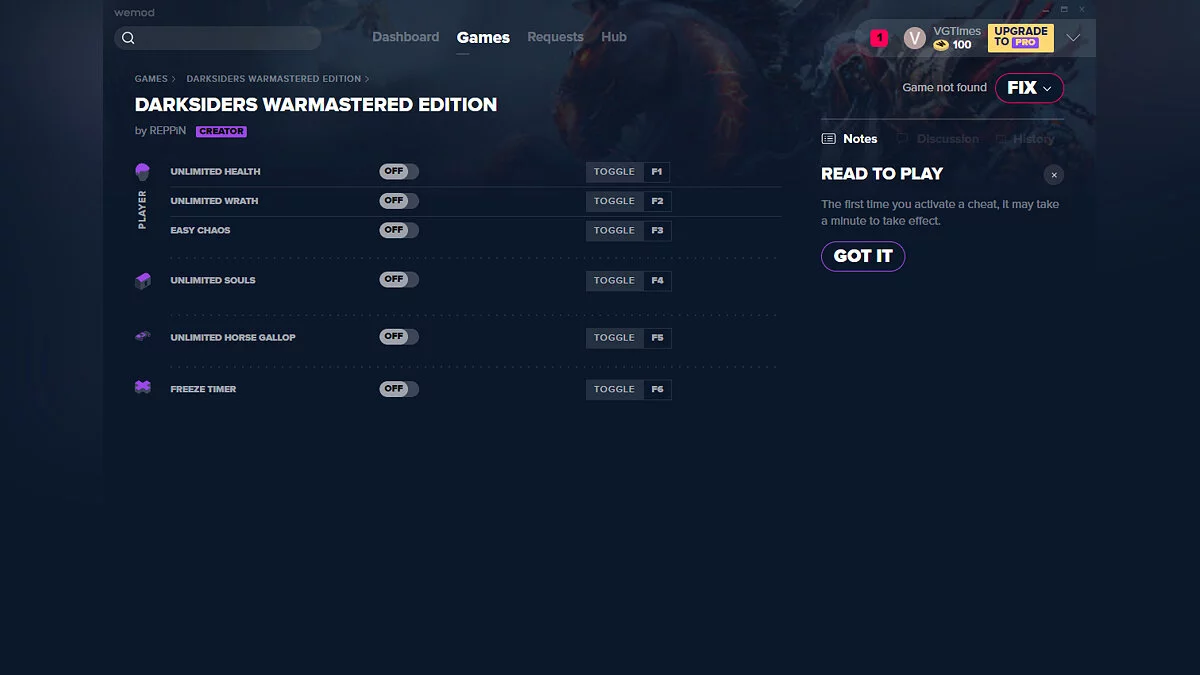Open the Notes panel icon

point(828,138)
